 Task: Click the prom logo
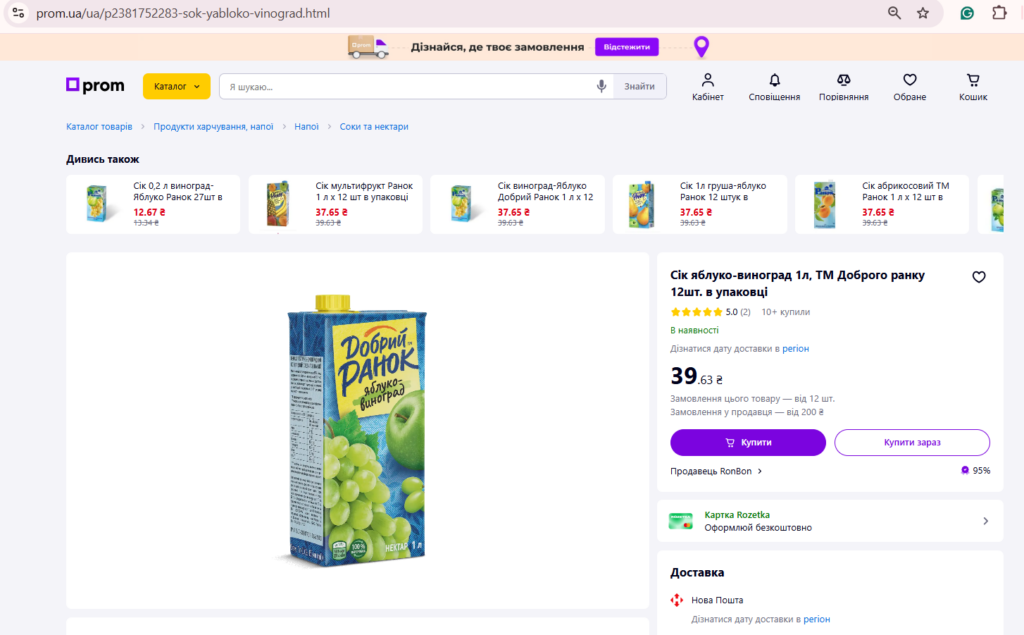click(x=95, y=86)
